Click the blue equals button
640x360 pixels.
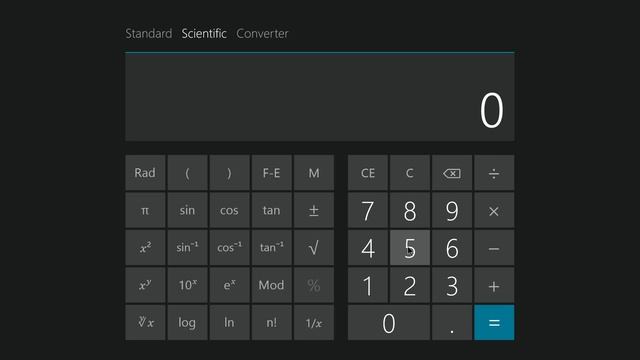pyautogui.click(x=494, y=322)
